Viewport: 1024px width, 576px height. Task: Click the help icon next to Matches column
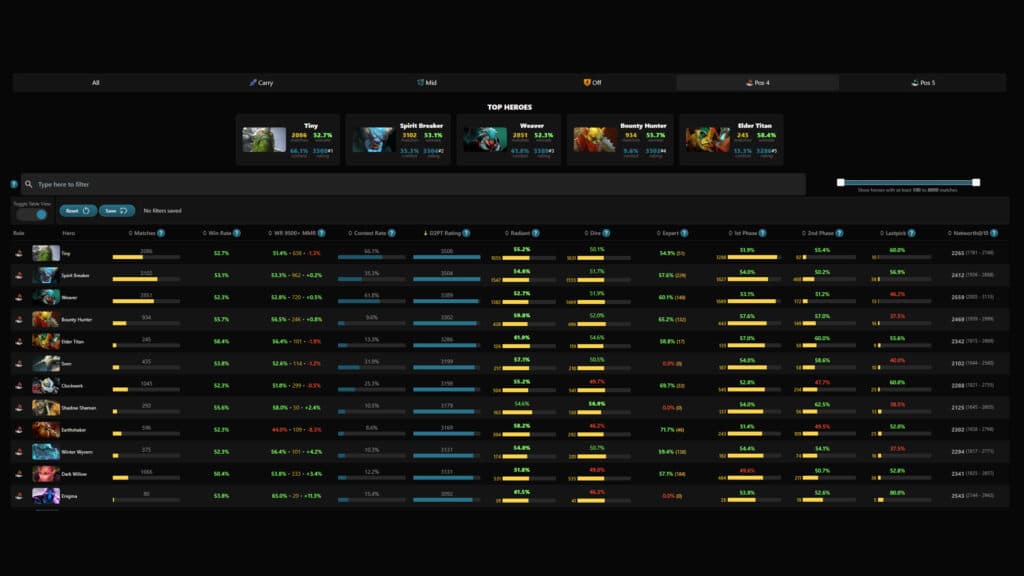click(x=161, y=233)
